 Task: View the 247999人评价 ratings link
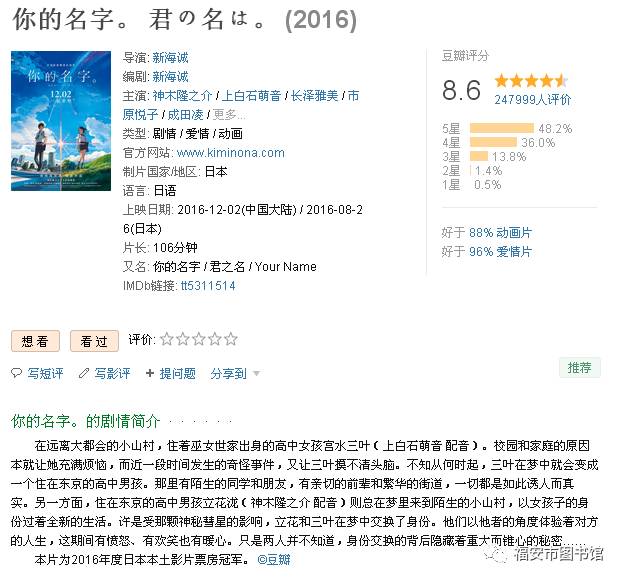point(533,100)
